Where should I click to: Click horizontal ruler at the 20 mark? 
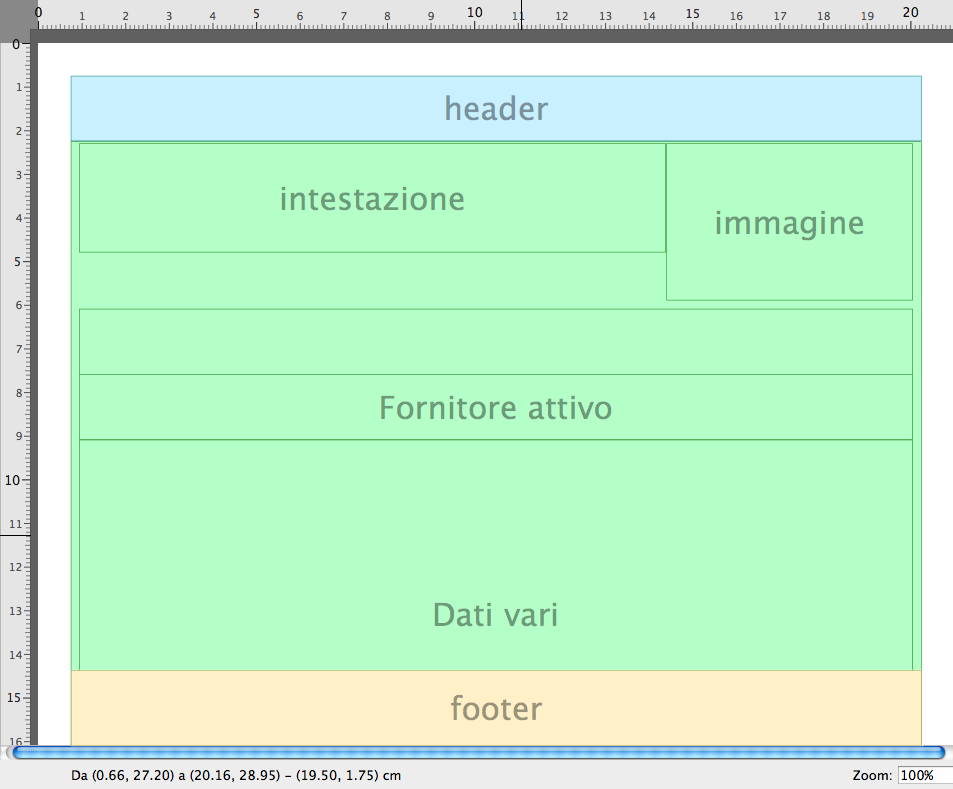[910, 14]
